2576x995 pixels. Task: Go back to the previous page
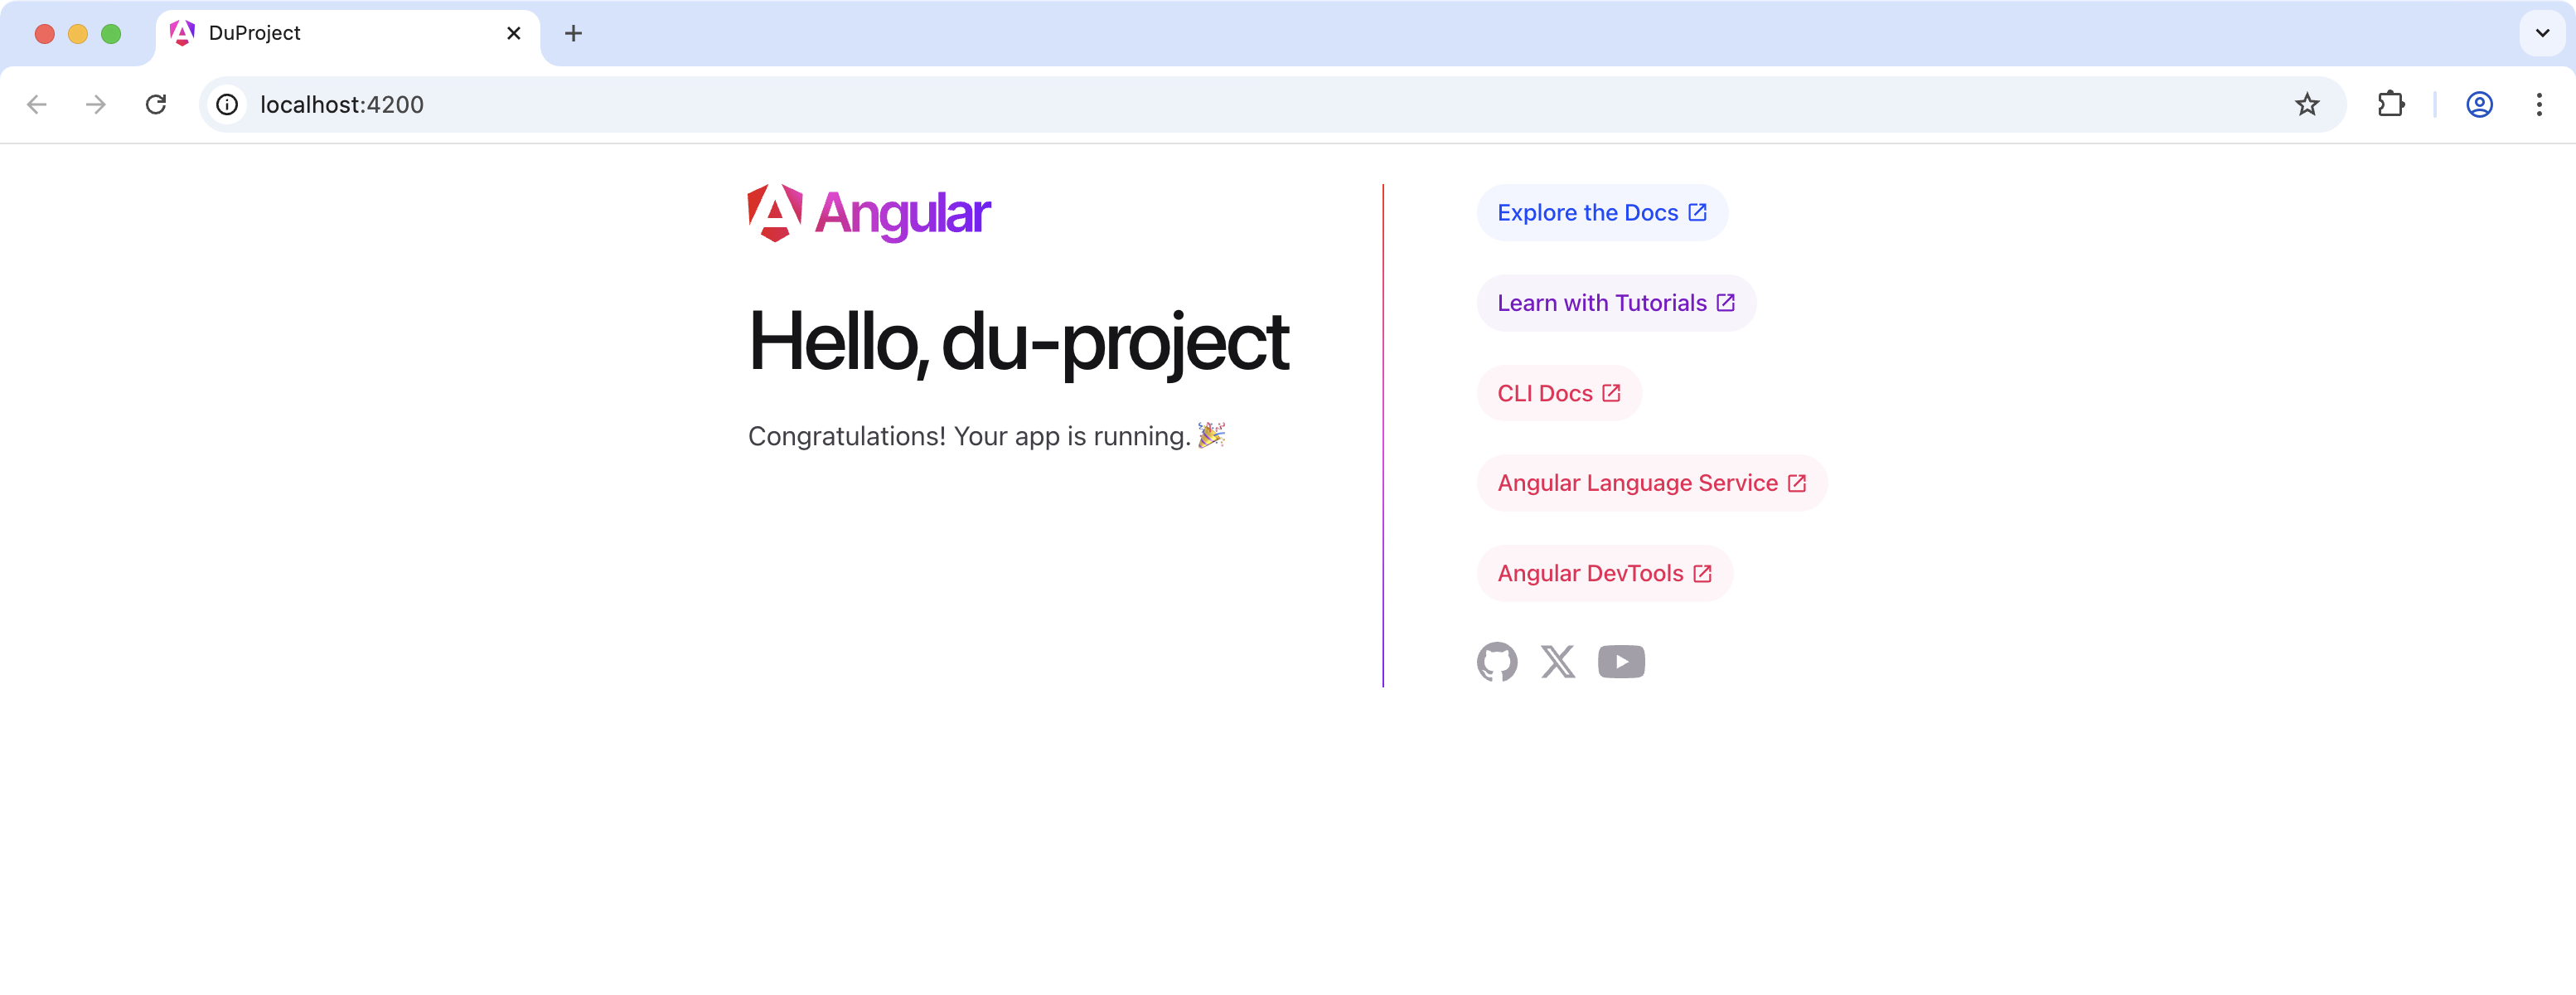37,104
